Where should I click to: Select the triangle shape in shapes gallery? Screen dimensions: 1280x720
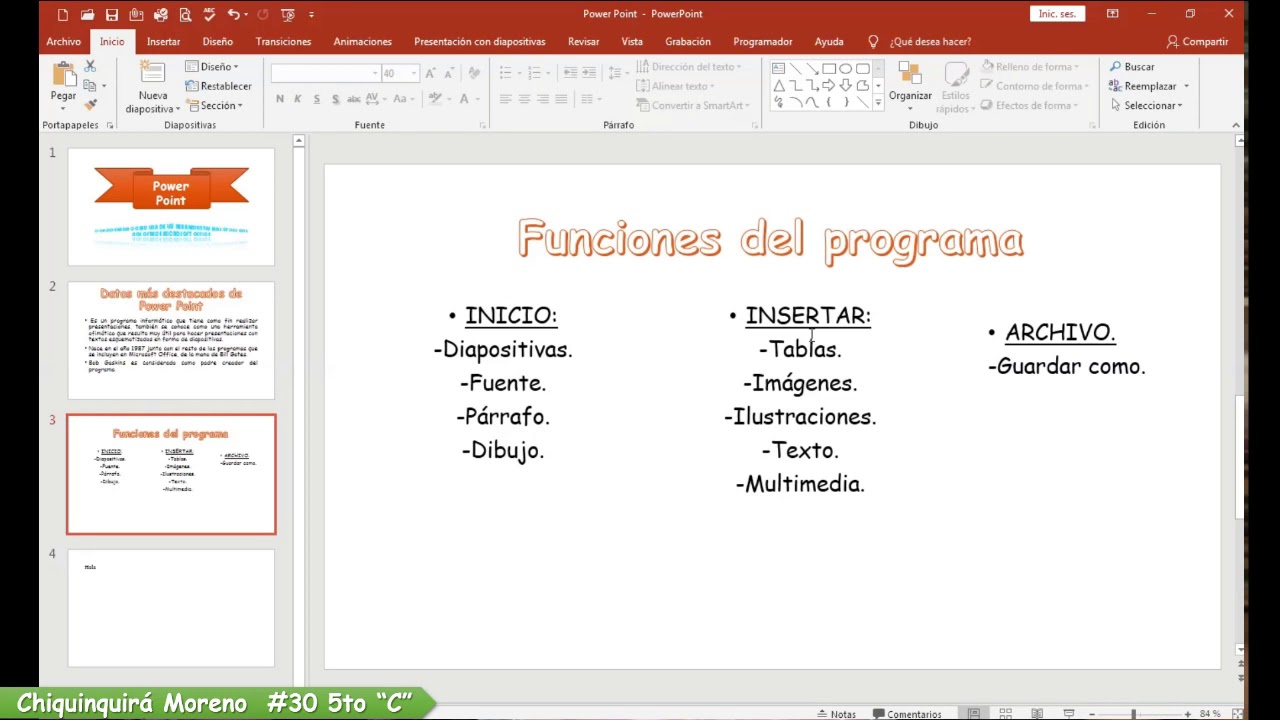[778, 85]
